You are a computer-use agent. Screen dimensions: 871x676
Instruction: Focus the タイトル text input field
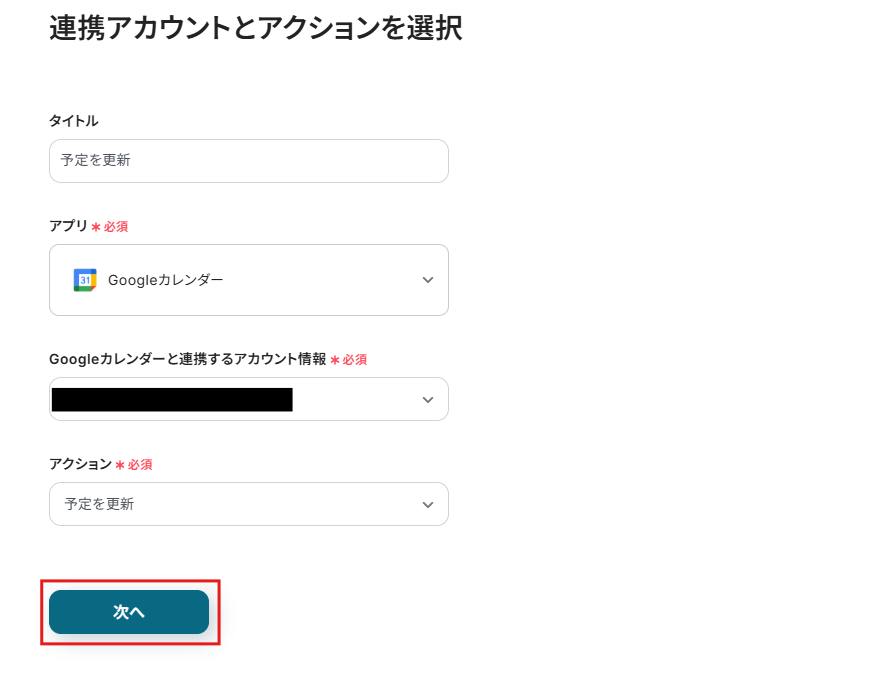pyautogui.click(x=248, y=161)
